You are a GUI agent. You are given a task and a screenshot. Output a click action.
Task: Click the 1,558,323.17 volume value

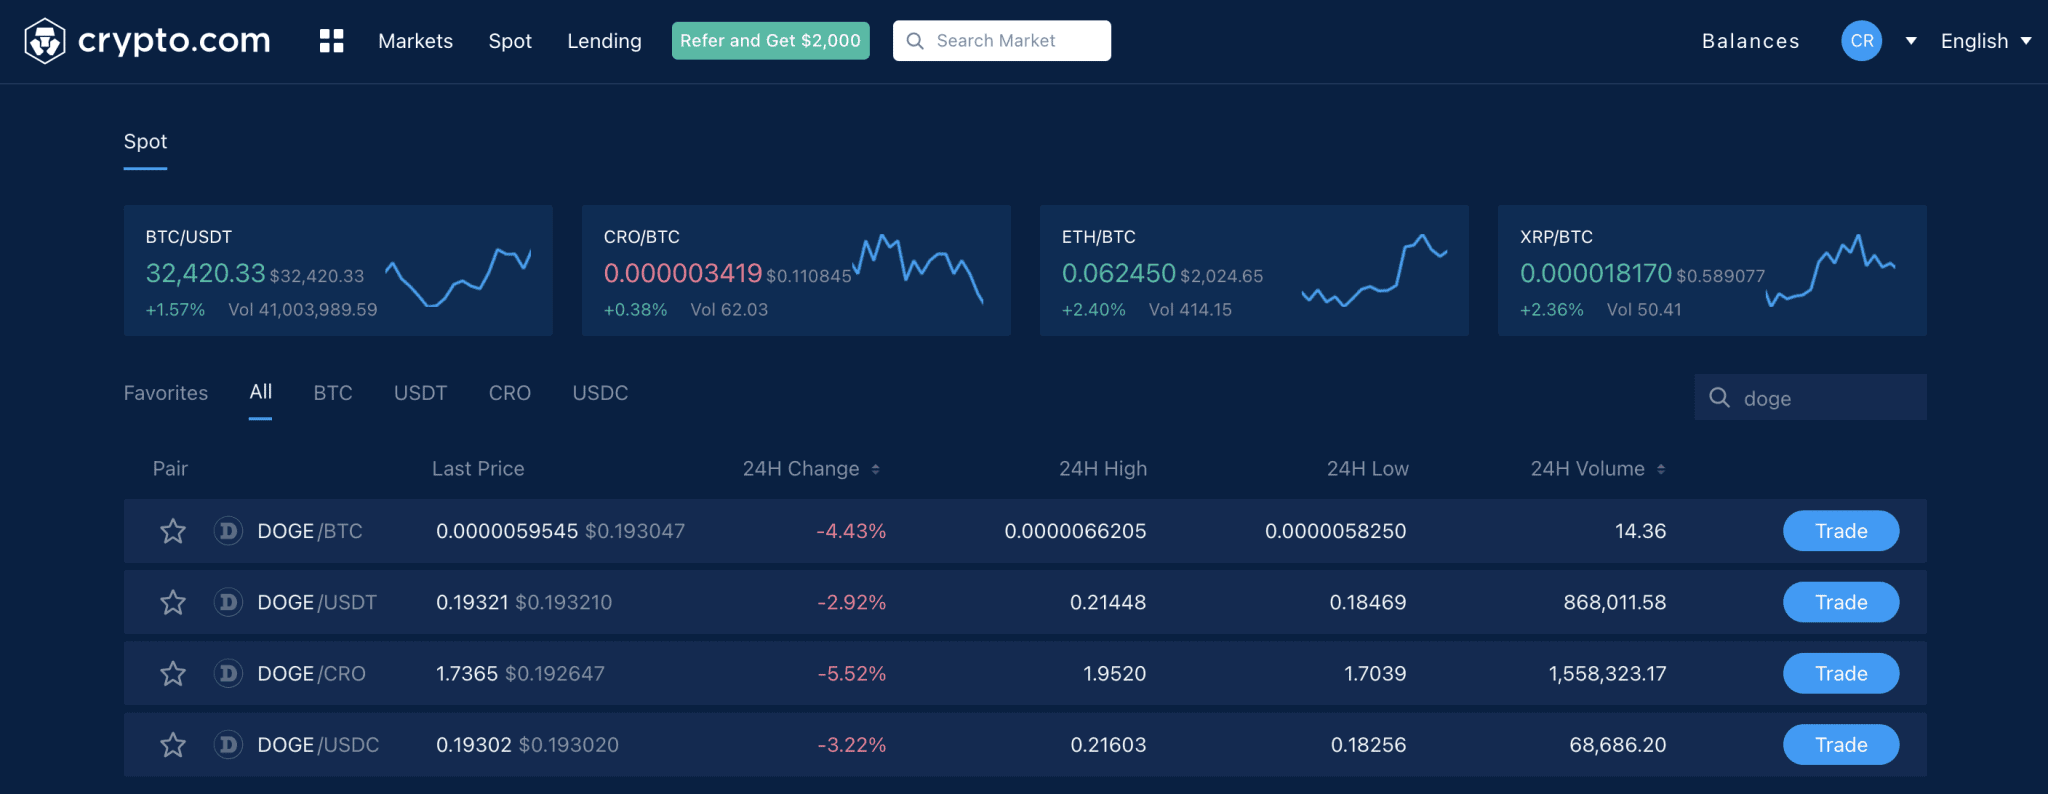pyautogui.click(x=1608, y=674)
